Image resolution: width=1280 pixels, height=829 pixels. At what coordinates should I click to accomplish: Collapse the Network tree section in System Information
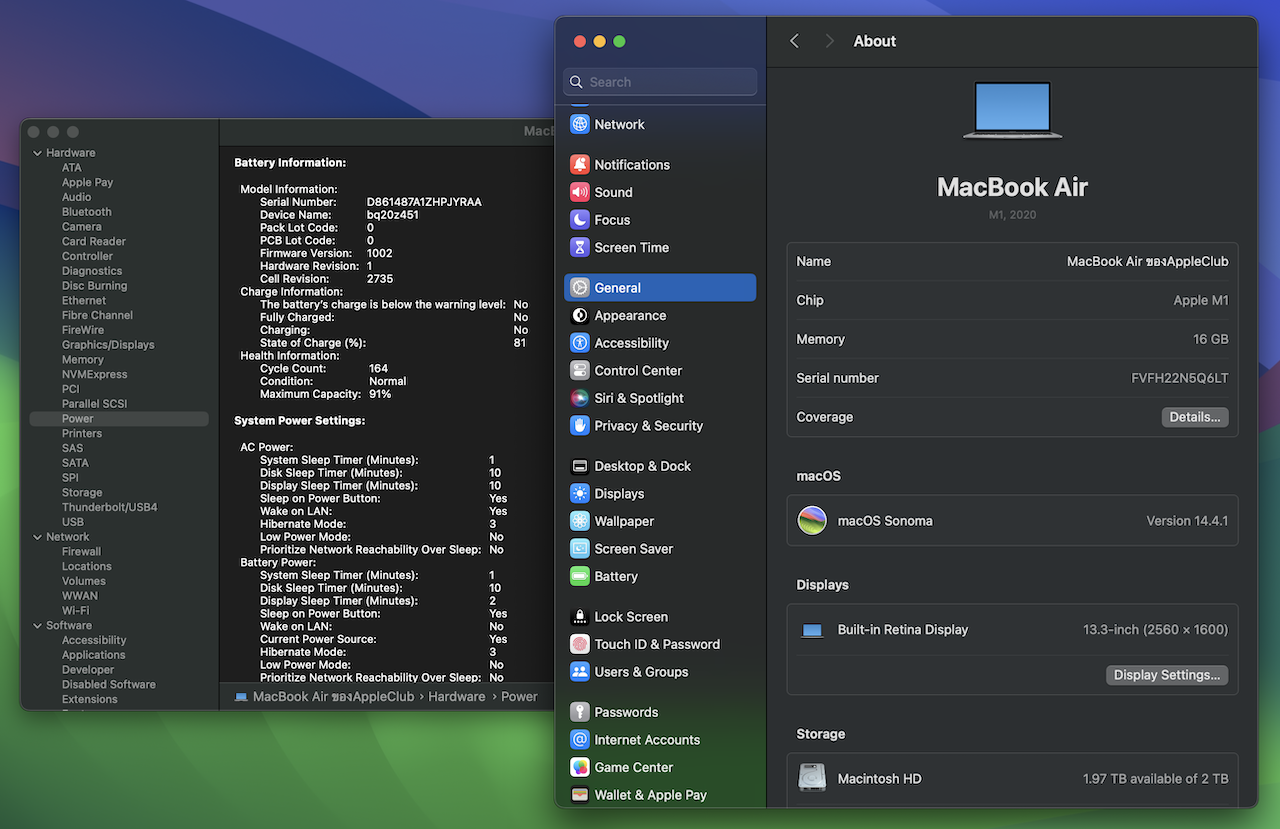click(37, 537)
